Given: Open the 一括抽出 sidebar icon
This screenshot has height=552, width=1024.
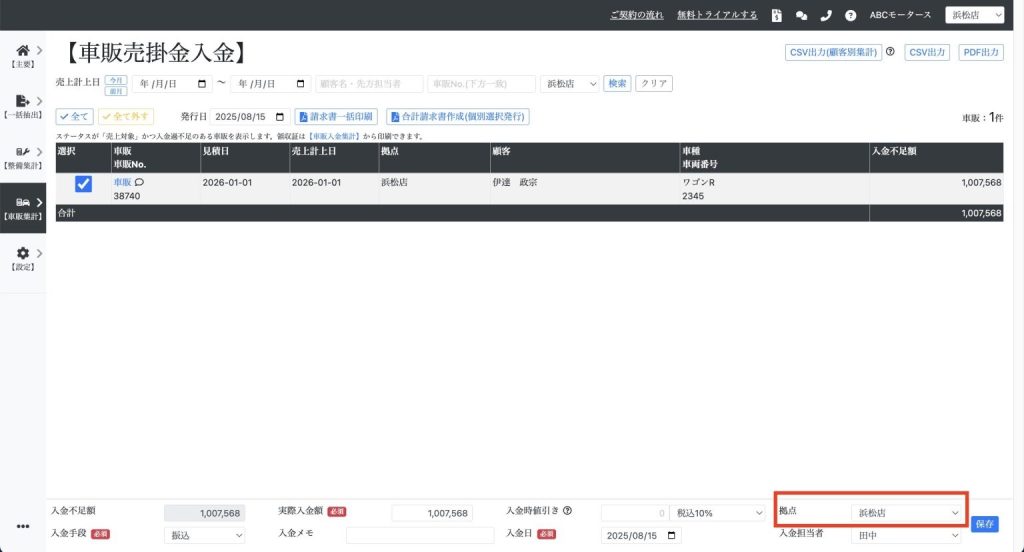Looking at the screenshot, I should point(22,102).
